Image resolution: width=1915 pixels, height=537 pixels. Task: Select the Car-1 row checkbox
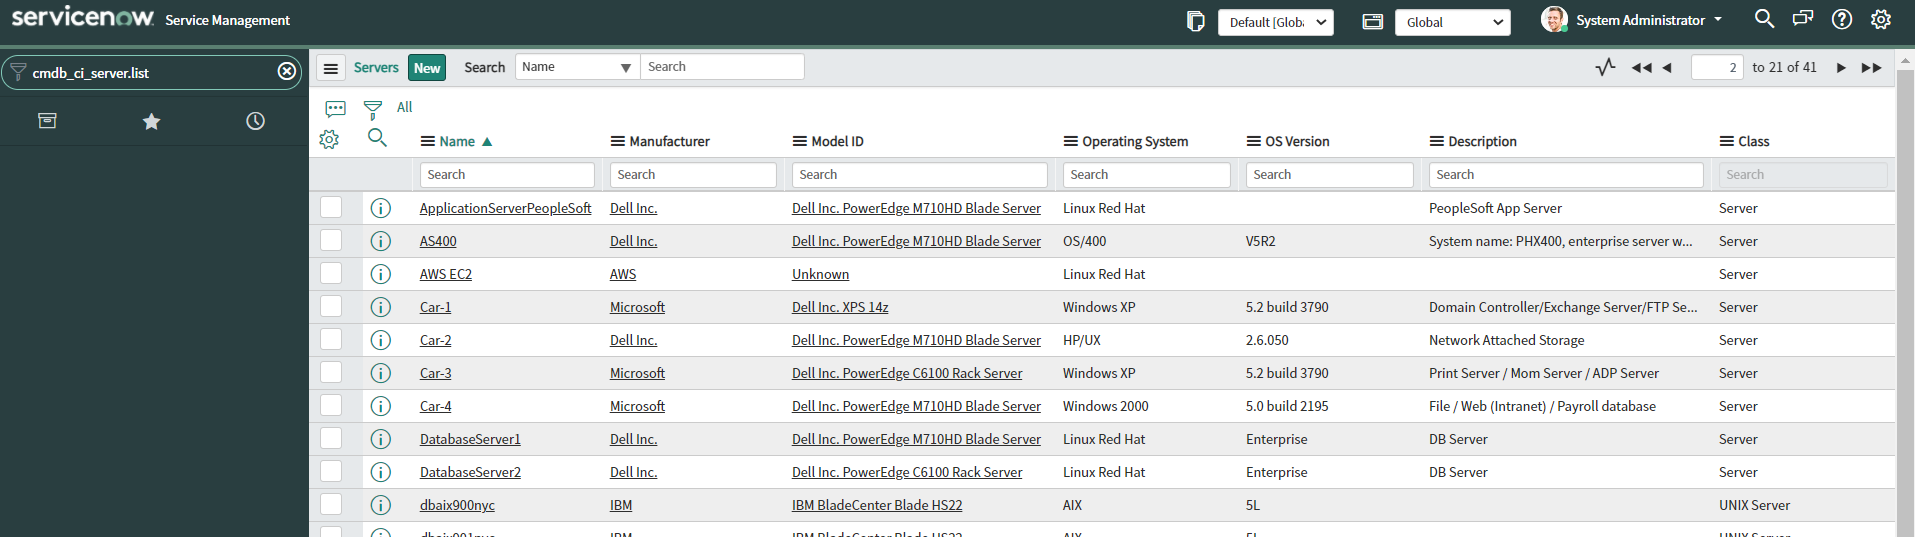tap(331, 306)
